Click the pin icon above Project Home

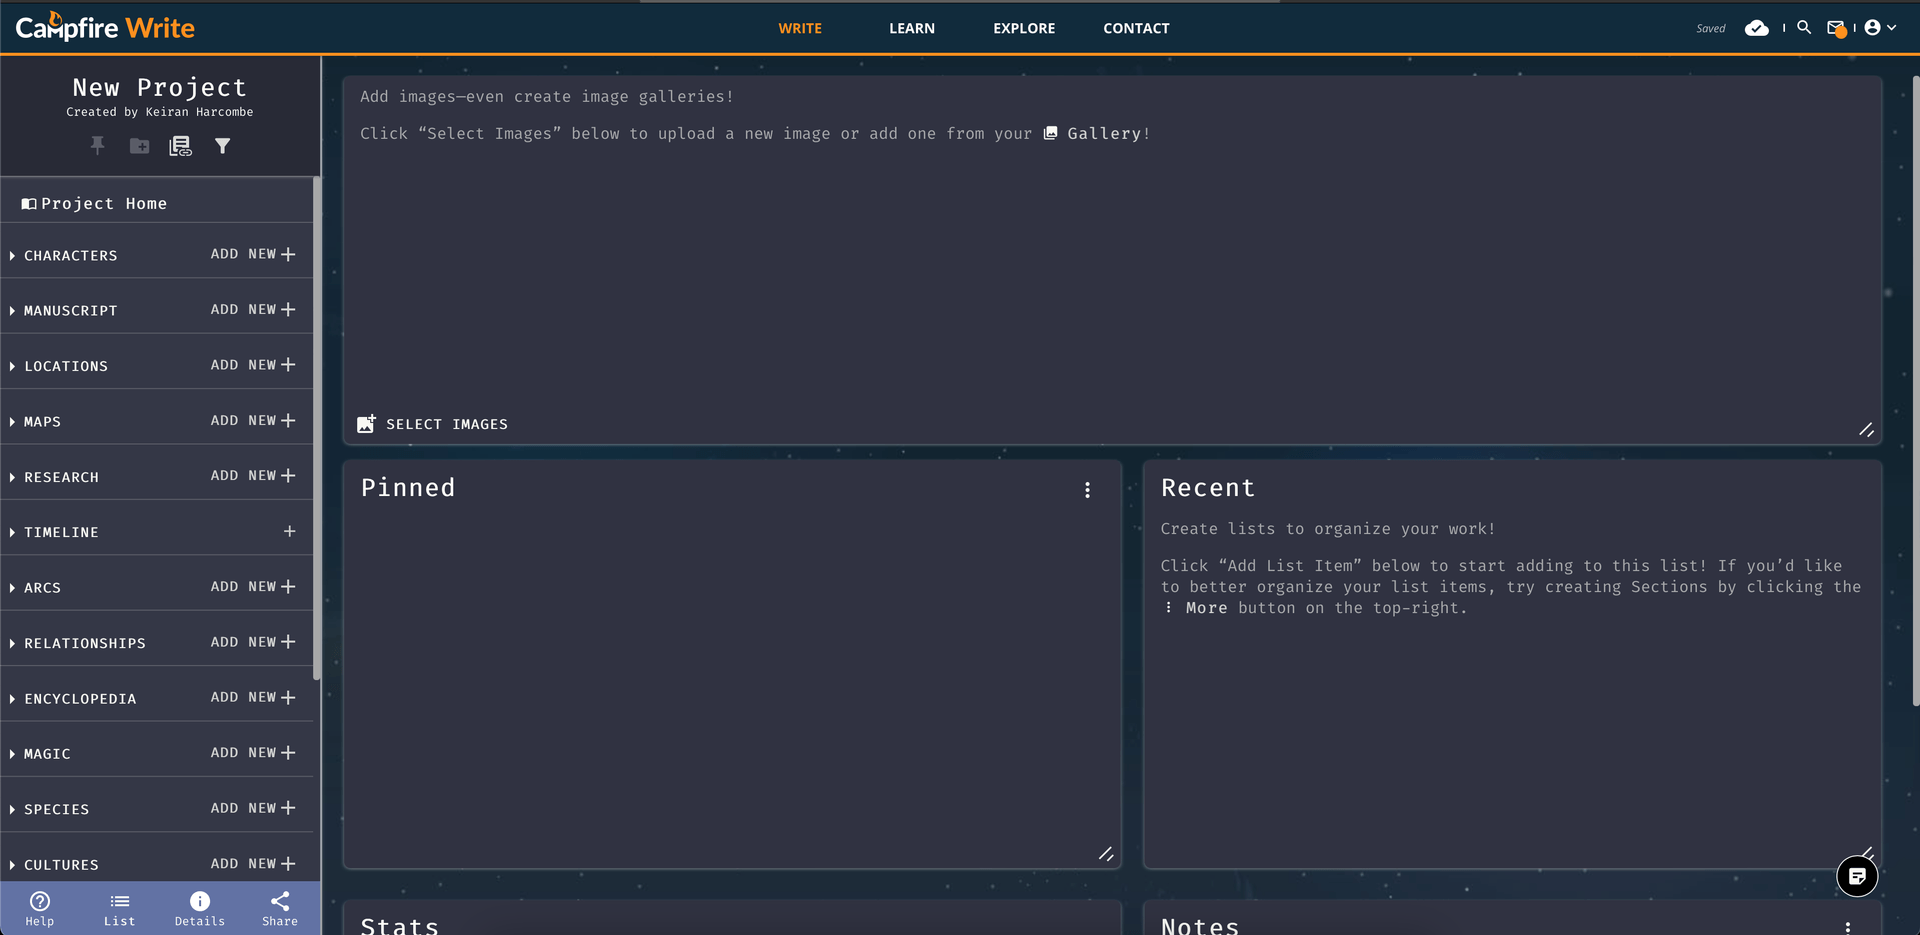click(x=97, y=146)
